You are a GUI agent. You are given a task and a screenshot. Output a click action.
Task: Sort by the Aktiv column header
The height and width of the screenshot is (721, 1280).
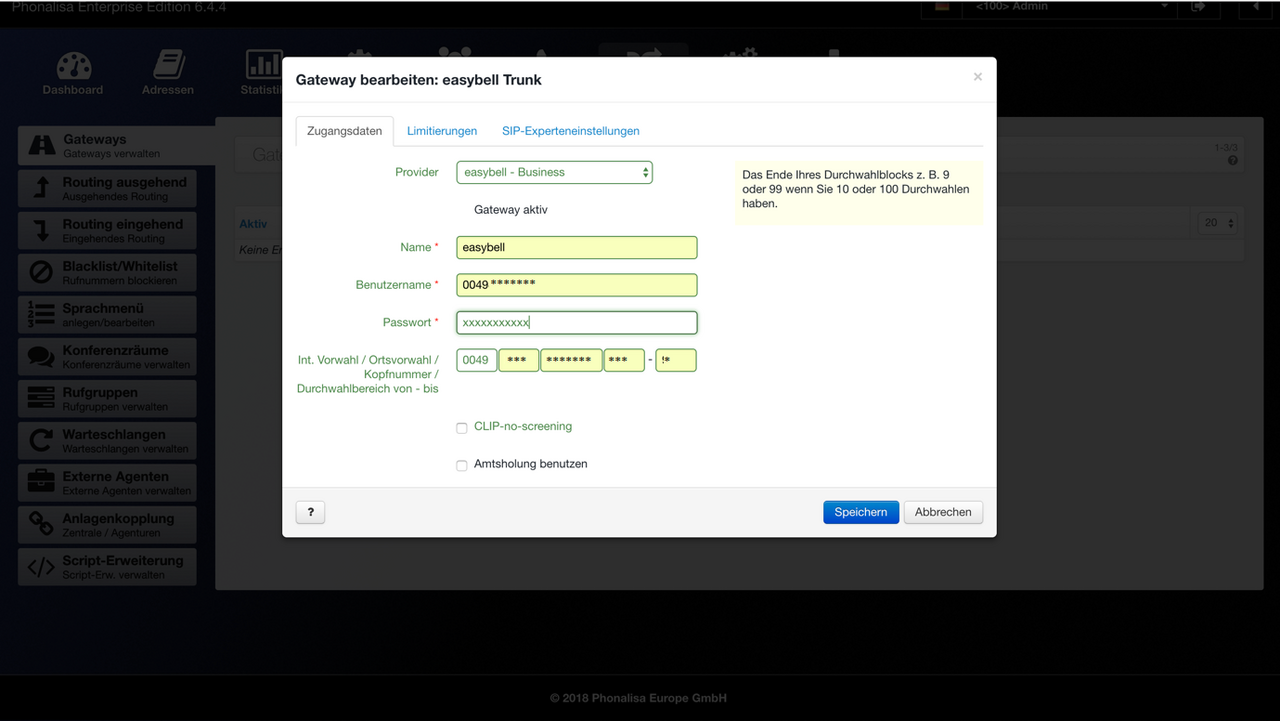point(253,224)
